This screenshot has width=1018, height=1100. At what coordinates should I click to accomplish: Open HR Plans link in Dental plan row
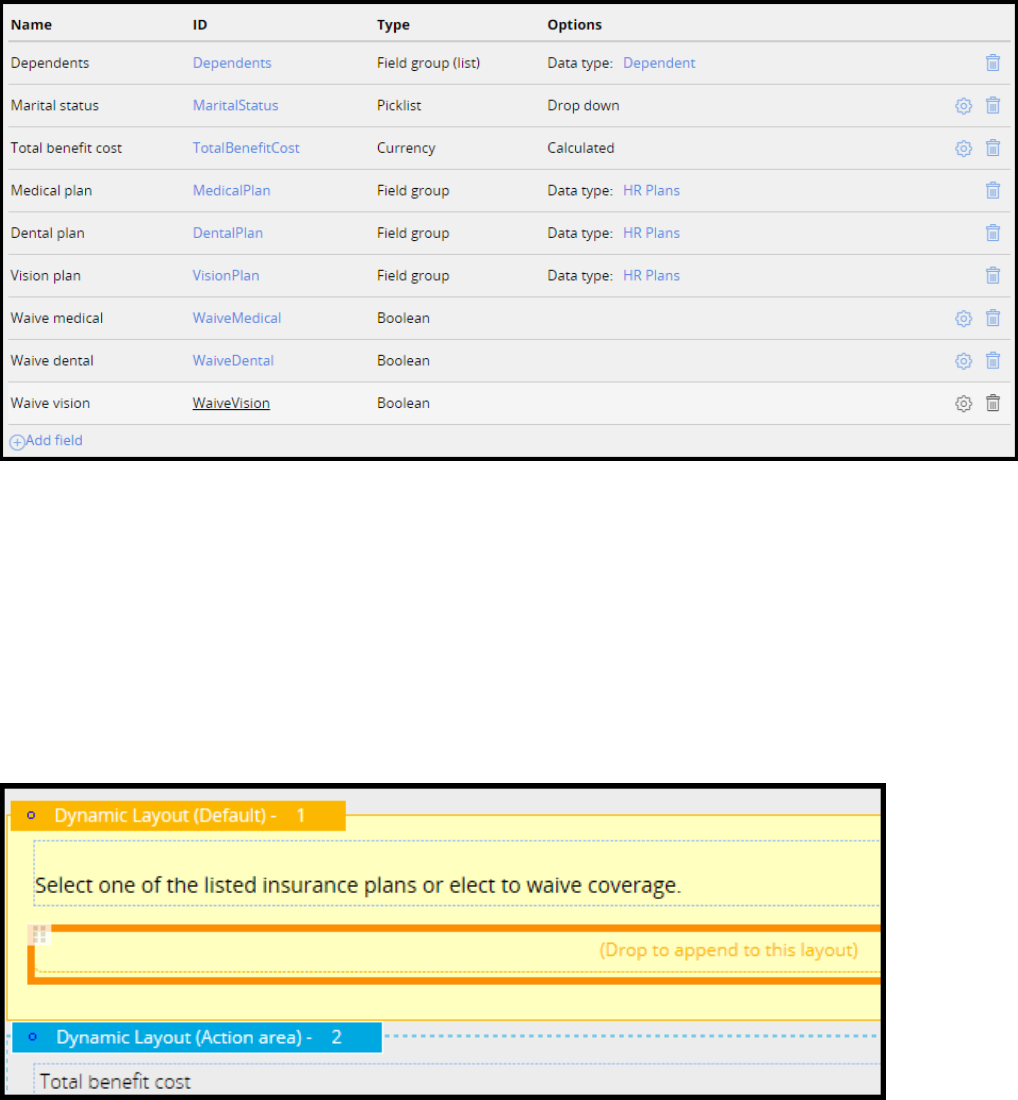pos(651,233)
